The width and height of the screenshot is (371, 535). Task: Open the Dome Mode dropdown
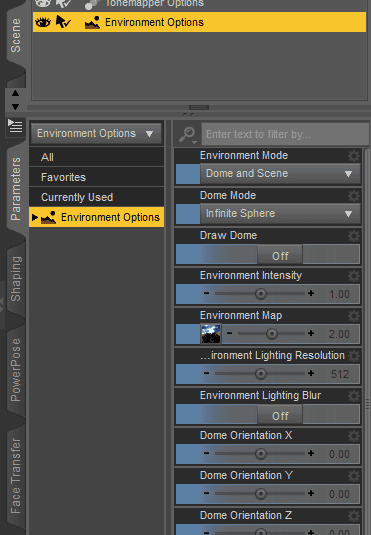(280, 214)
